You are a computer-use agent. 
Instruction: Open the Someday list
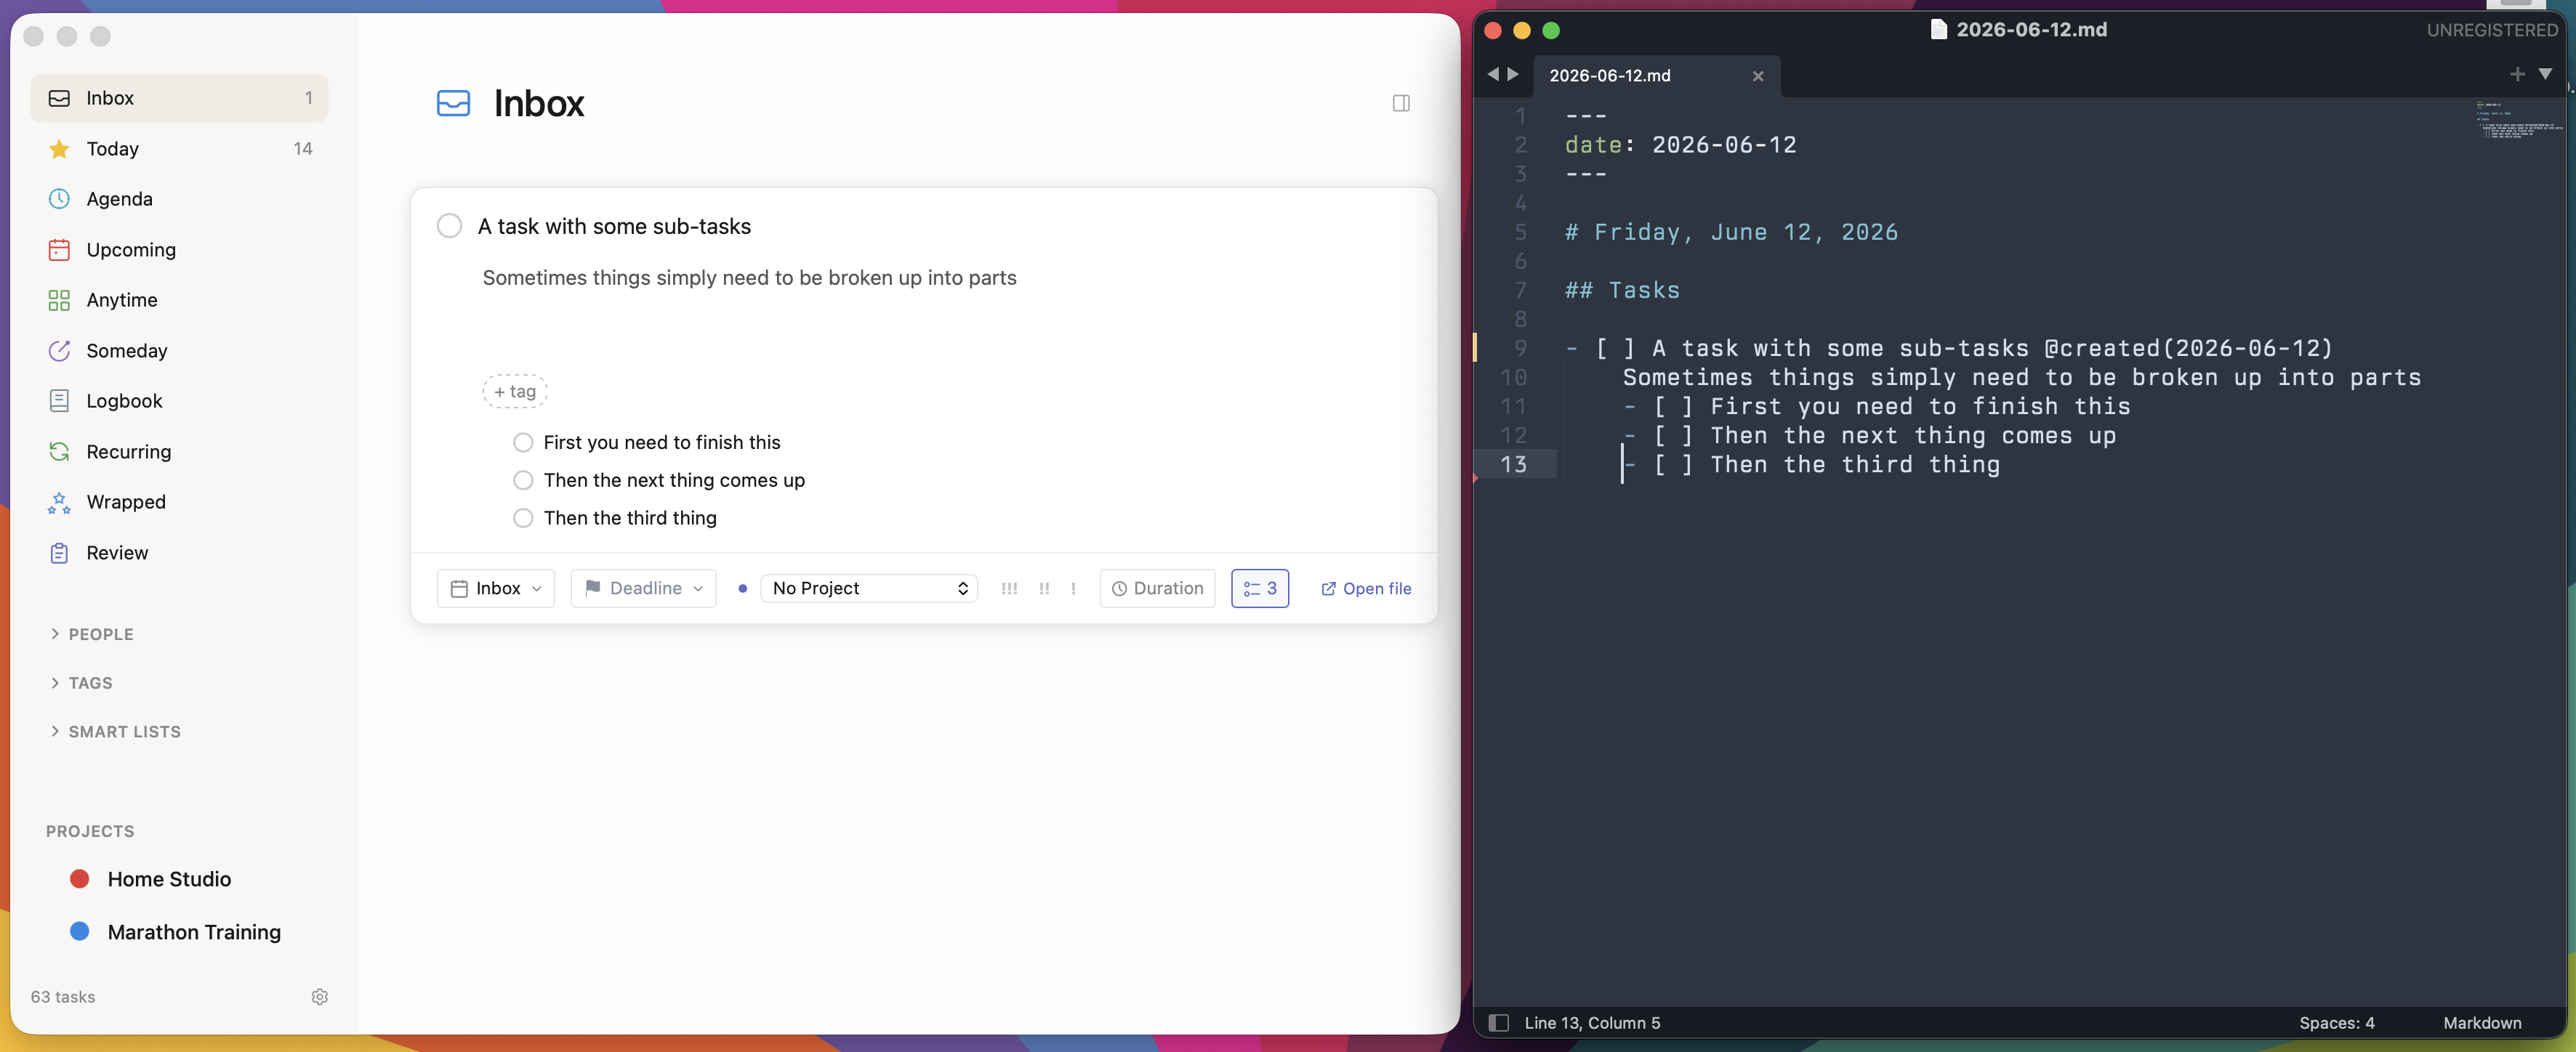179,350
